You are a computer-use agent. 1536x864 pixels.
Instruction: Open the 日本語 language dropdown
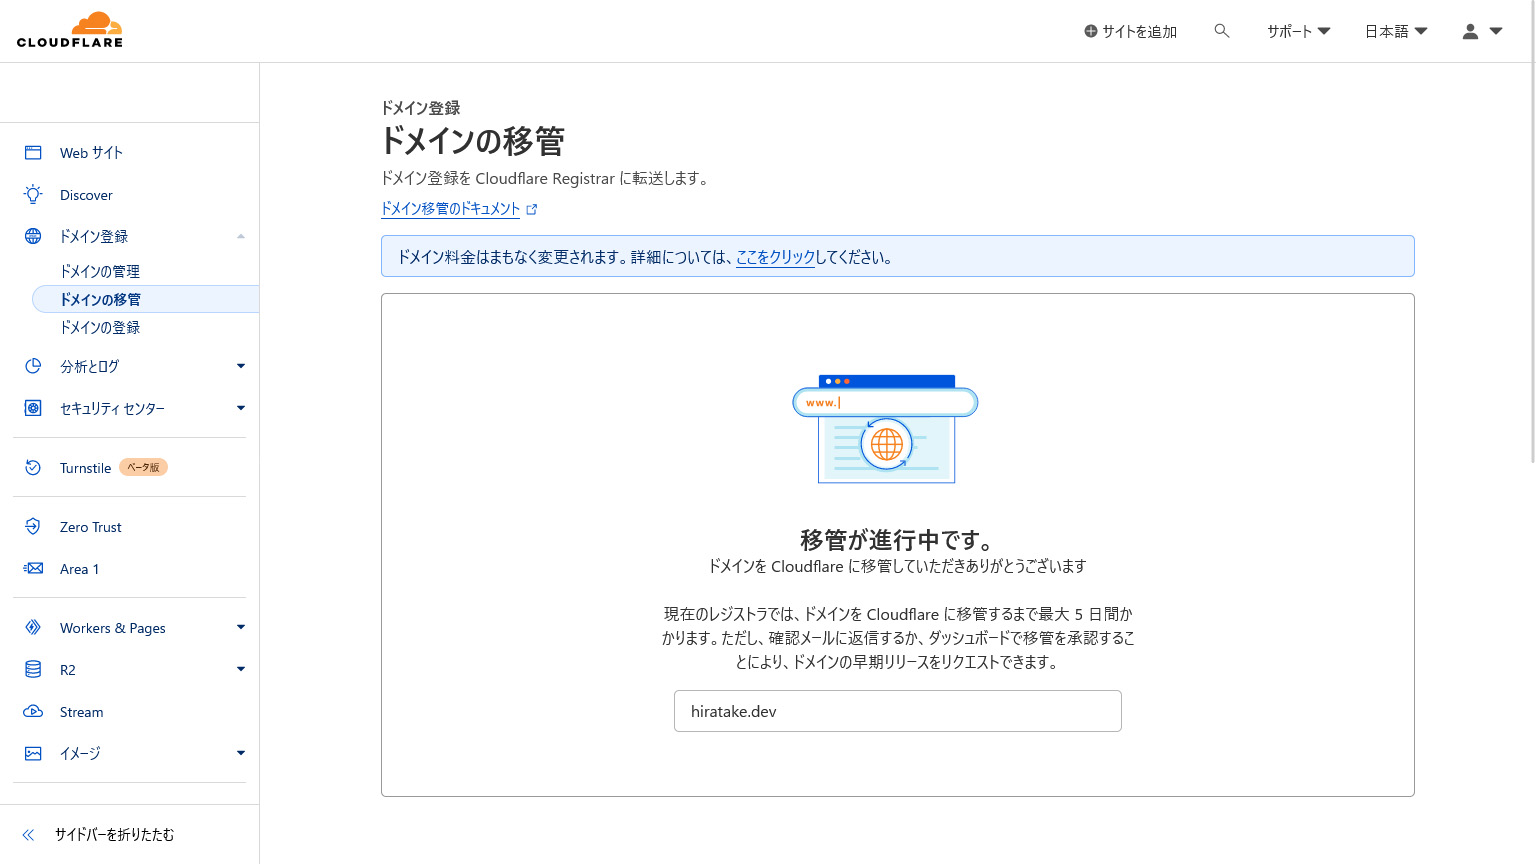tap(1396, 31)
